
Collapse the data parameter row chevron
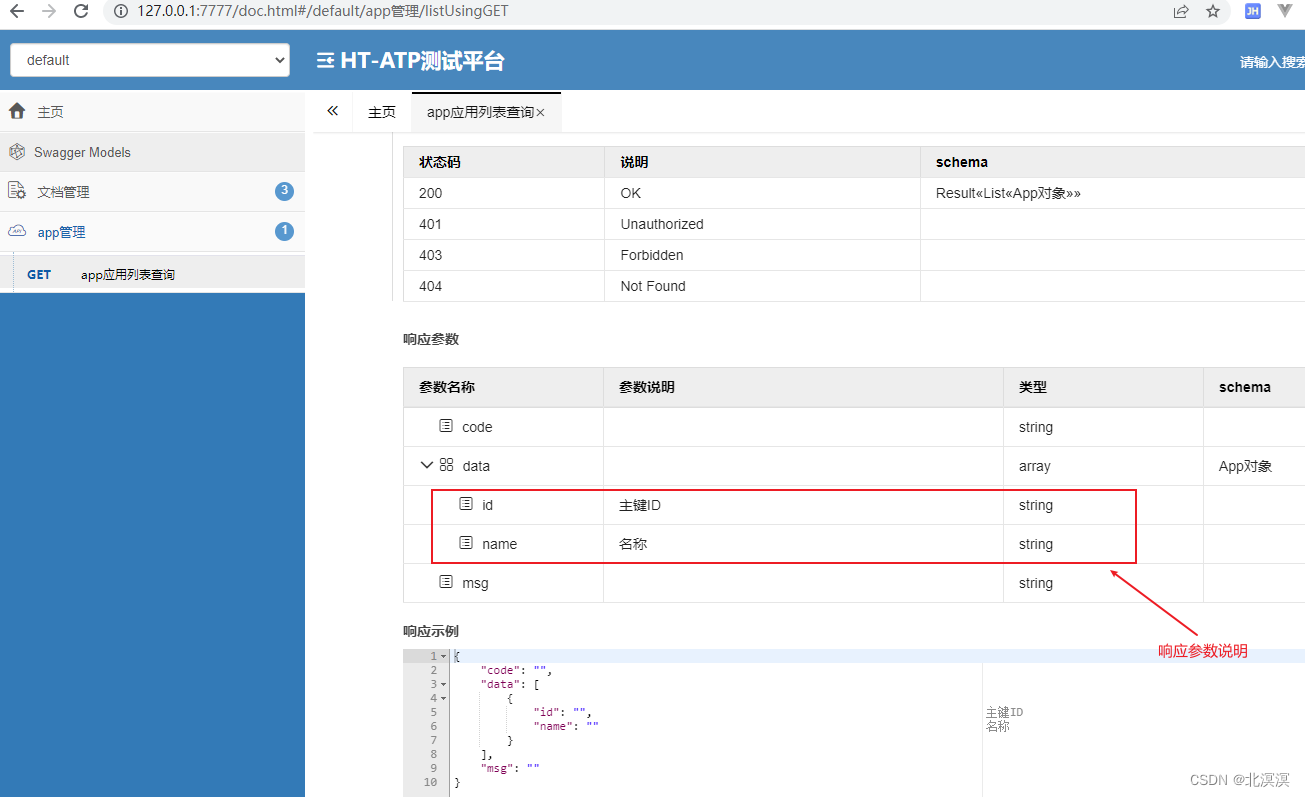[x=426, y=464]
